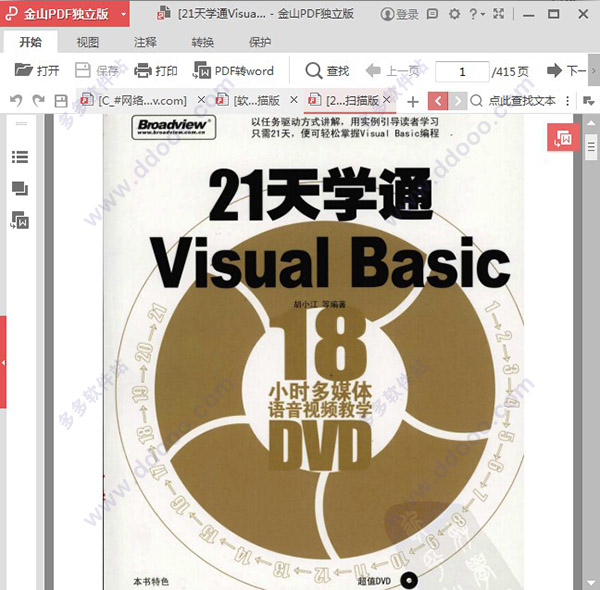Open the 金山PDF独立版 application menu dropdown
This screenshot has width=600, height=590.
pyautogui.click(x=123, y=15)
